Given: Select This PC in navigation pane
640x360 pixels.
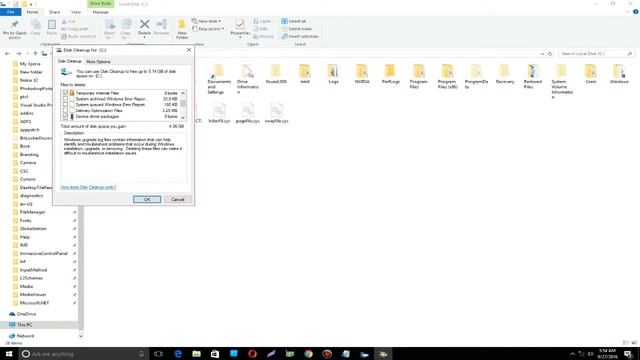Looking at the screenshot, I should click(x=24, y=325).
